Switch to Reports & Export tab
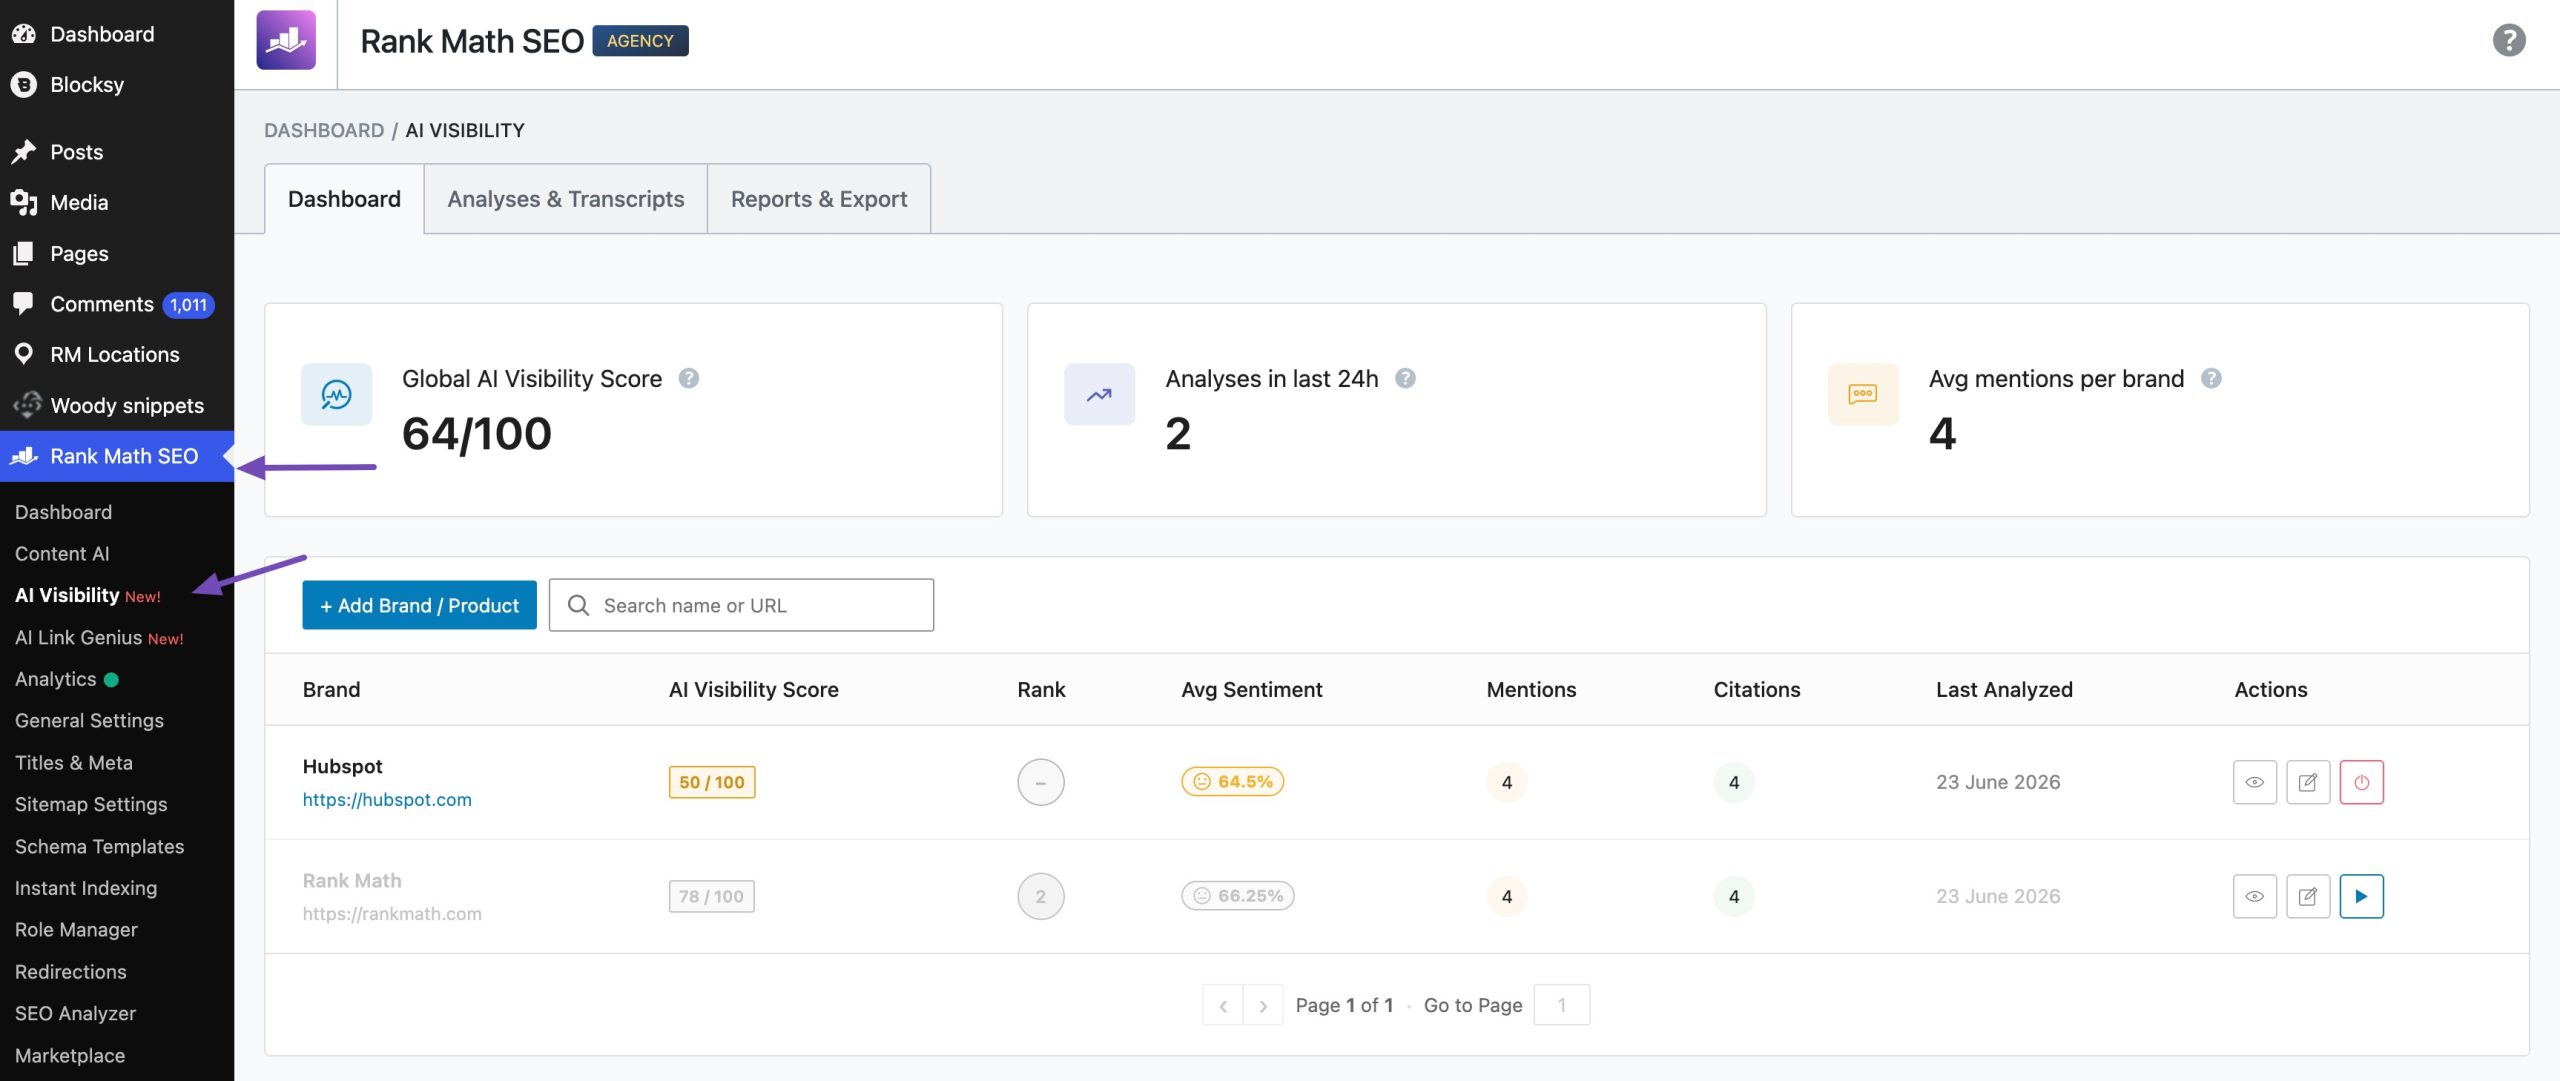The height and width of the screenshot is (1081, 2560). [x=819, y=199]
